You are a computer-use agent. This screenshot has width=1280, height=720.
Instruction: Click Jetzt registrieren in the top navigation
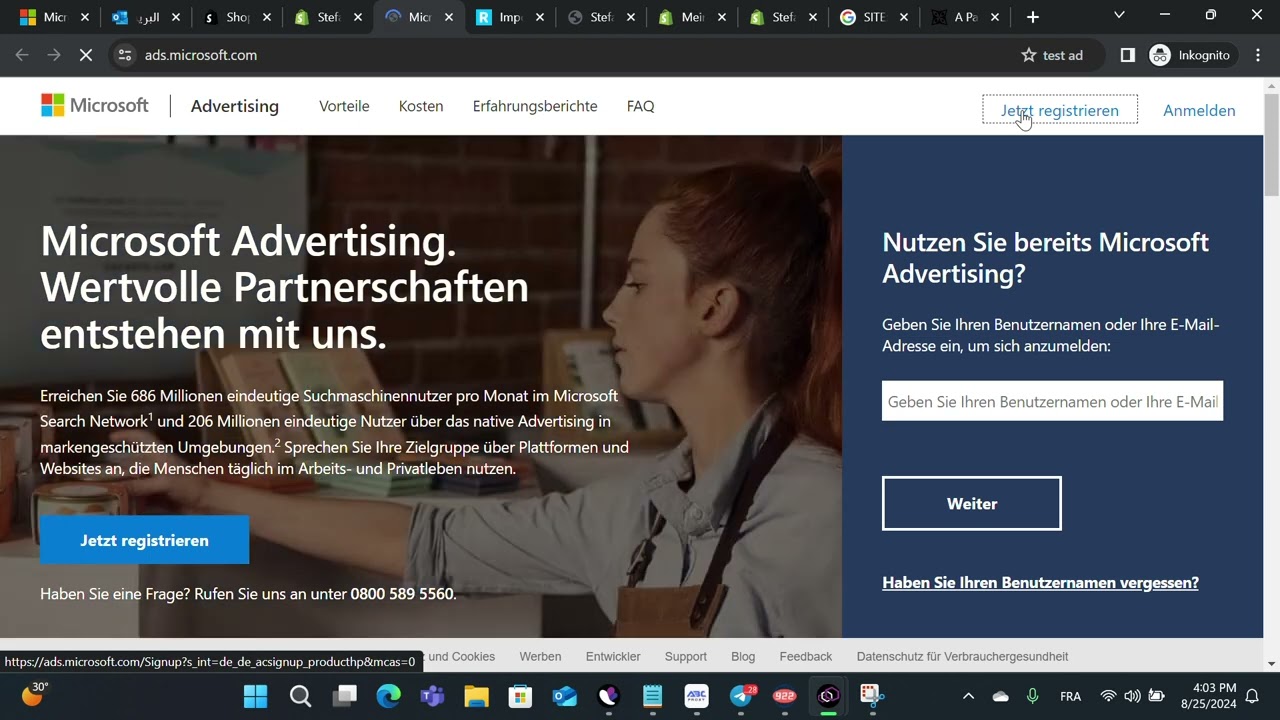click(x=1060, y=110)
